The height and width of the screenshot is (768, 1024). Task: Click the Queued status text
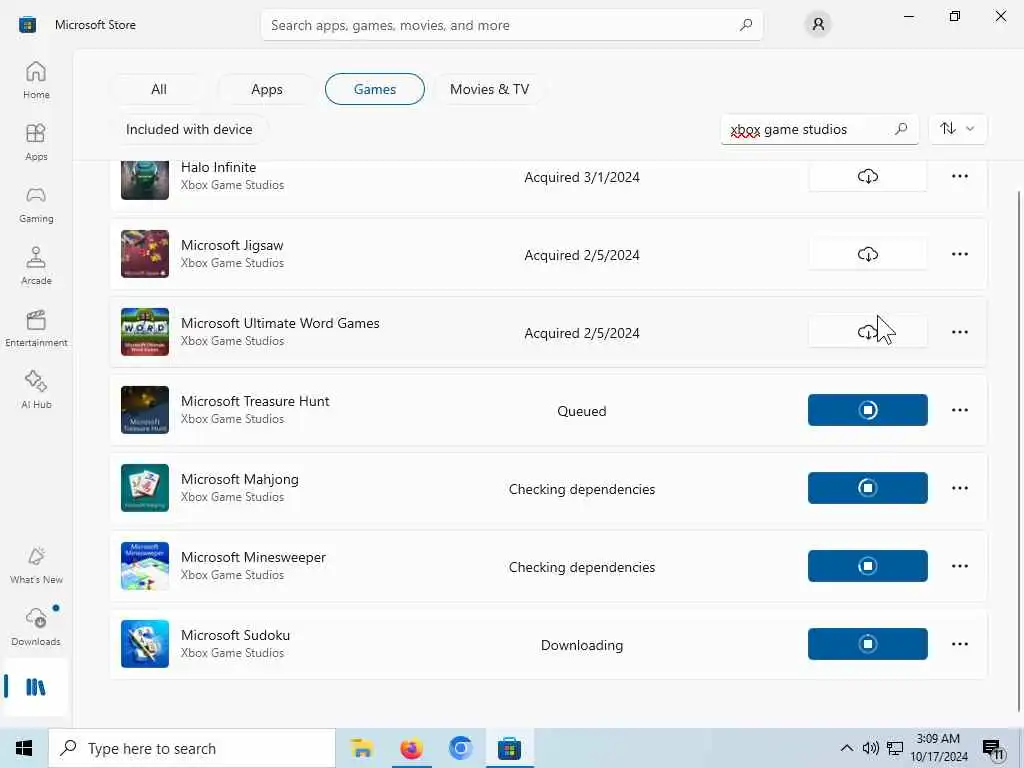click(x=582, y=411)
